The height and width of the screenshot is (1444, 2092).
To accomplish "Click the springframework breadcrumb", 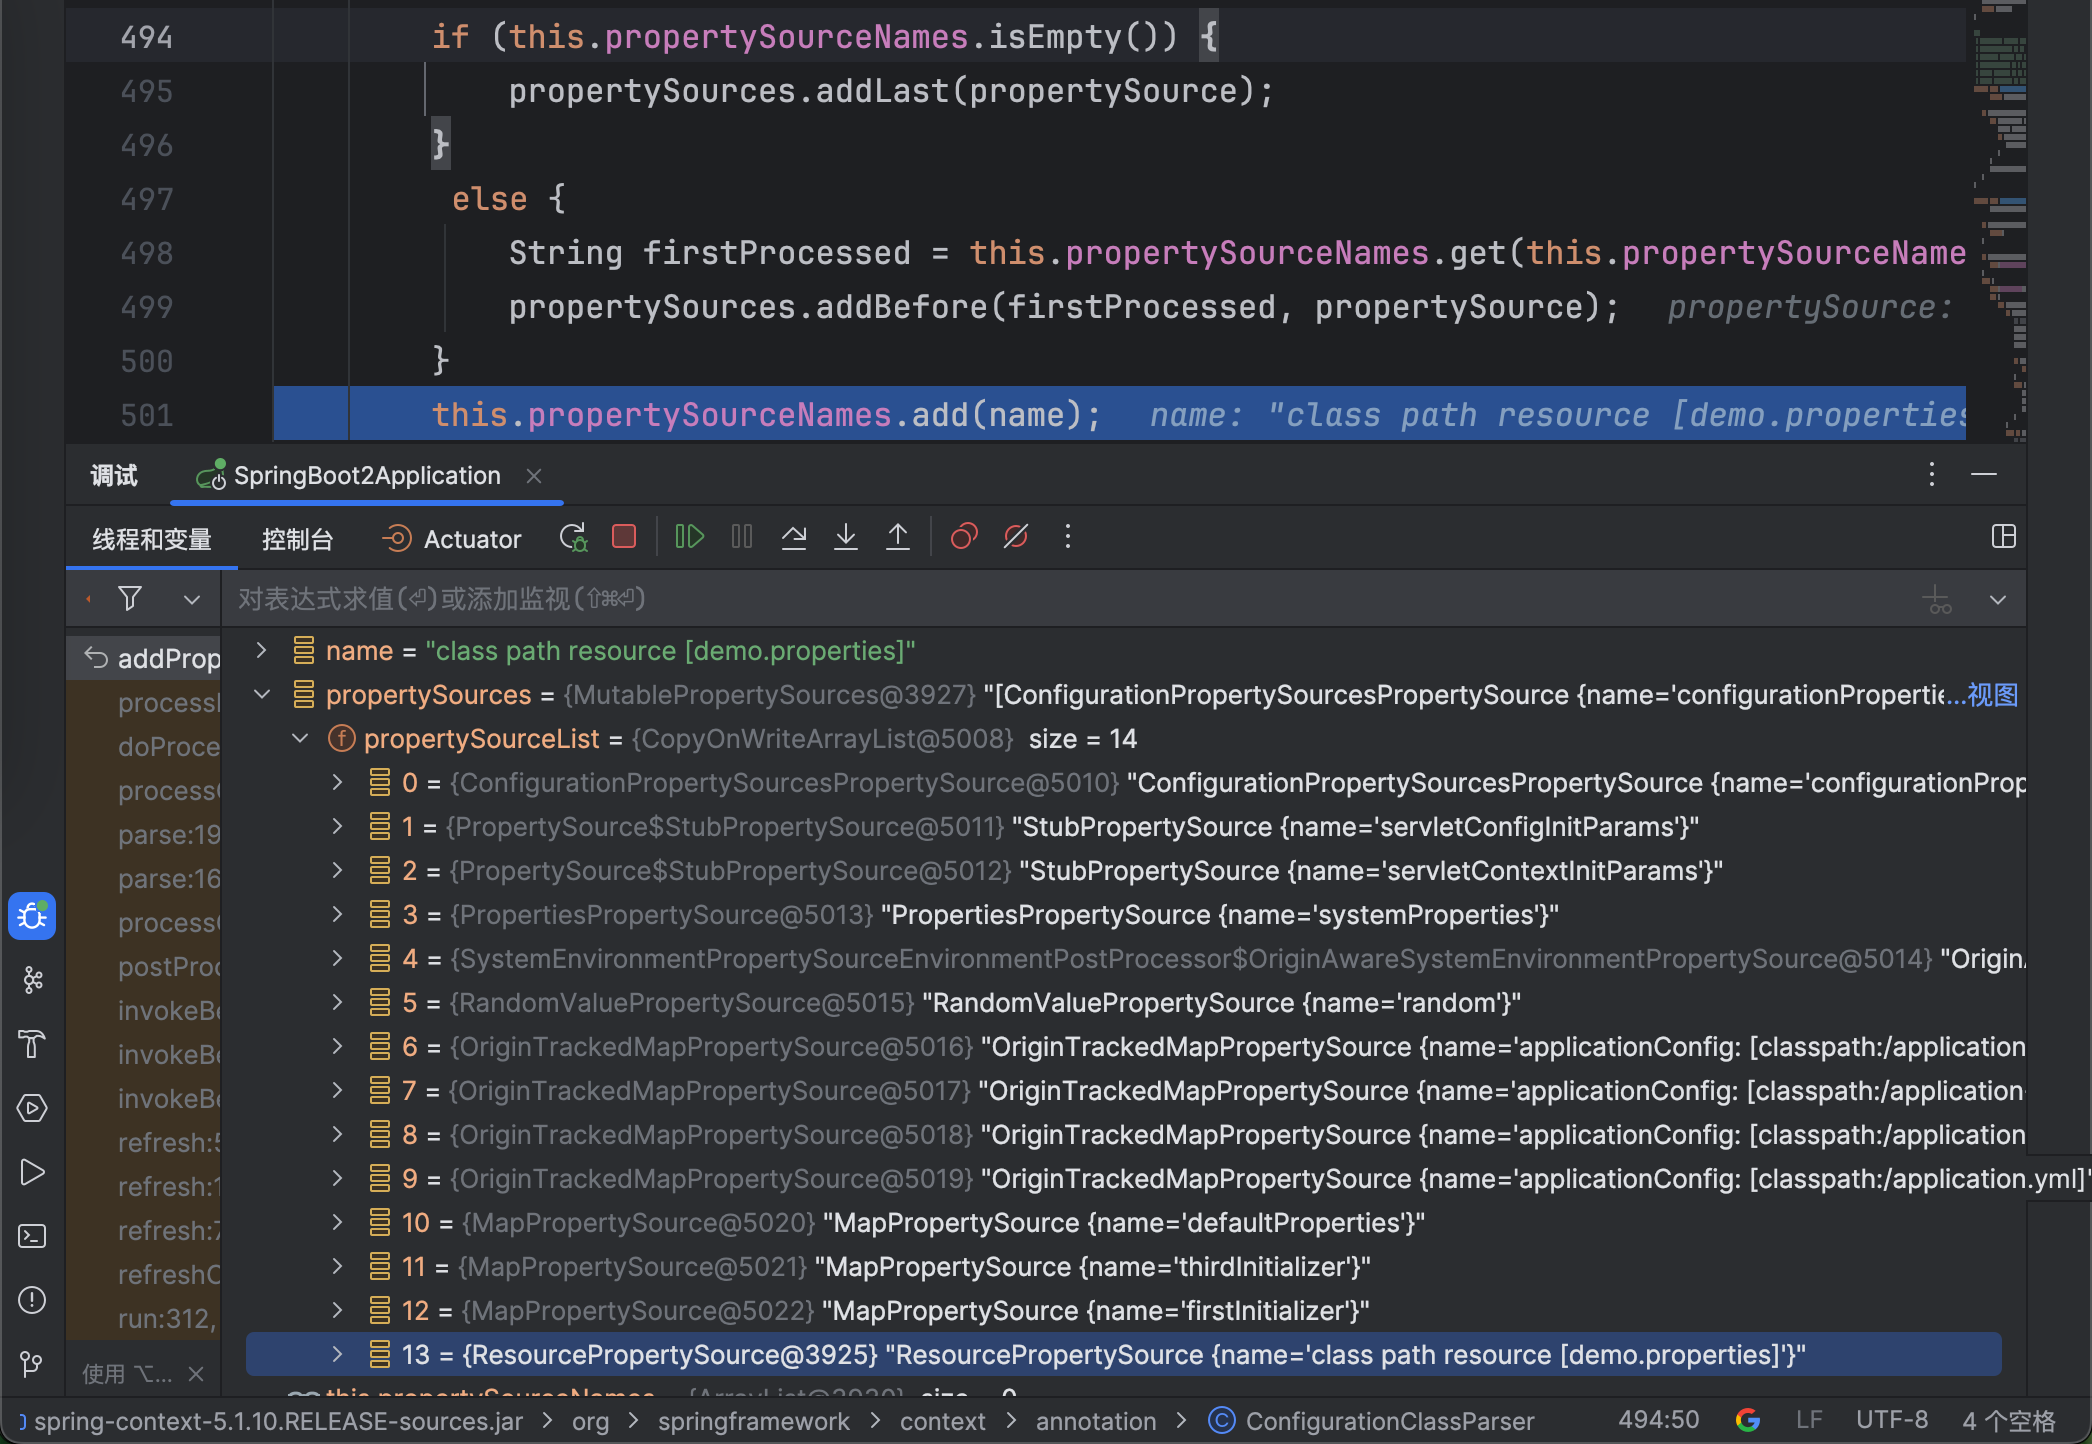I will pos(753,1421).
